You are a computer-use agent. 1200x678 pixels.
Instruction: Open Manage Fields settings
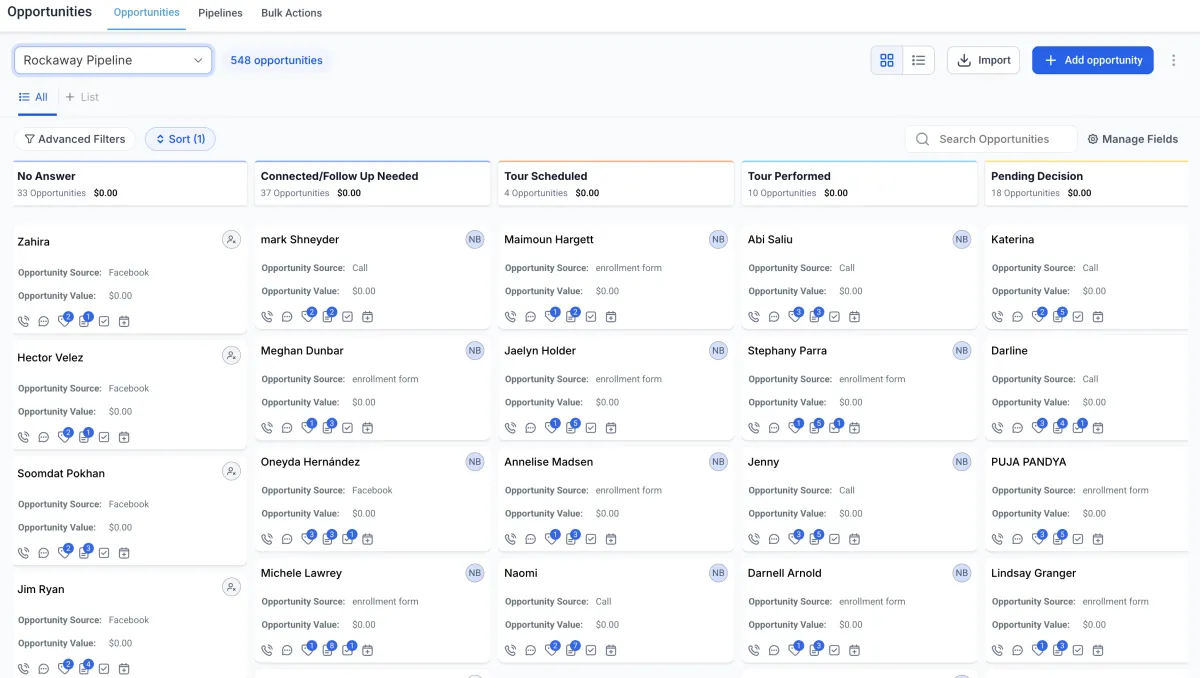[1133, 139]
